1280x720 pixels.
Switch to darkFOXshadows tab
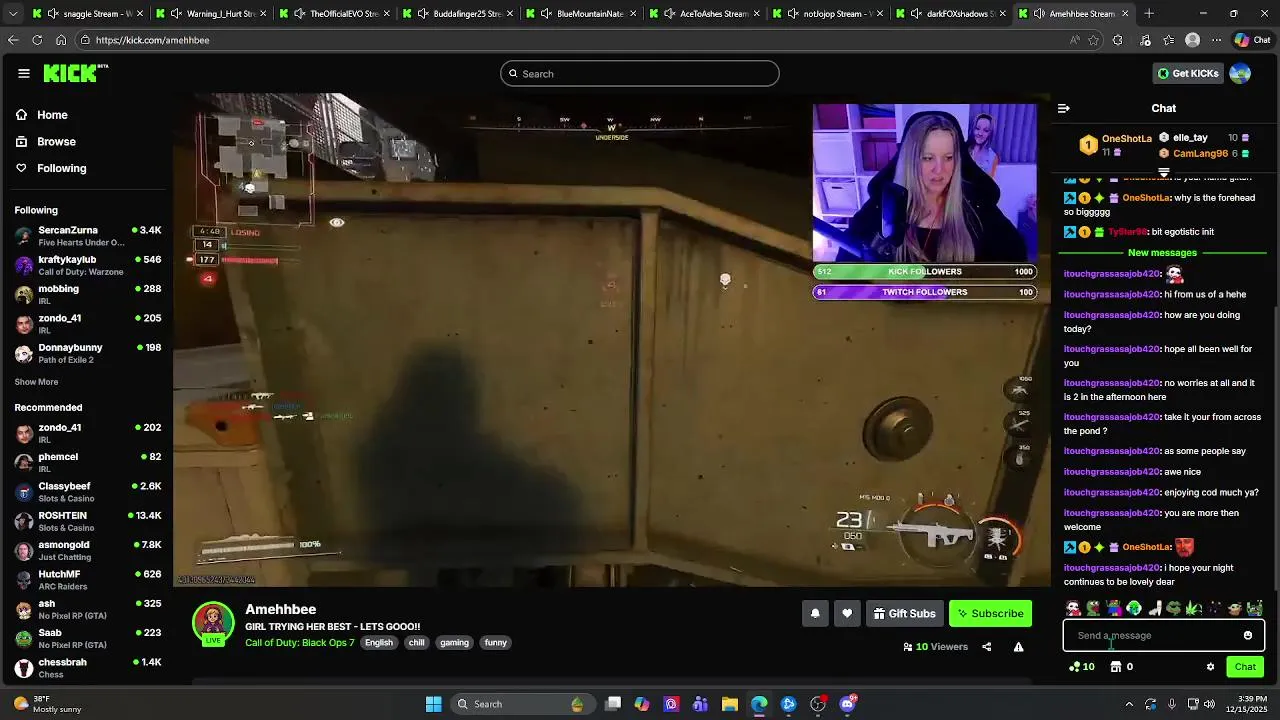952,14
